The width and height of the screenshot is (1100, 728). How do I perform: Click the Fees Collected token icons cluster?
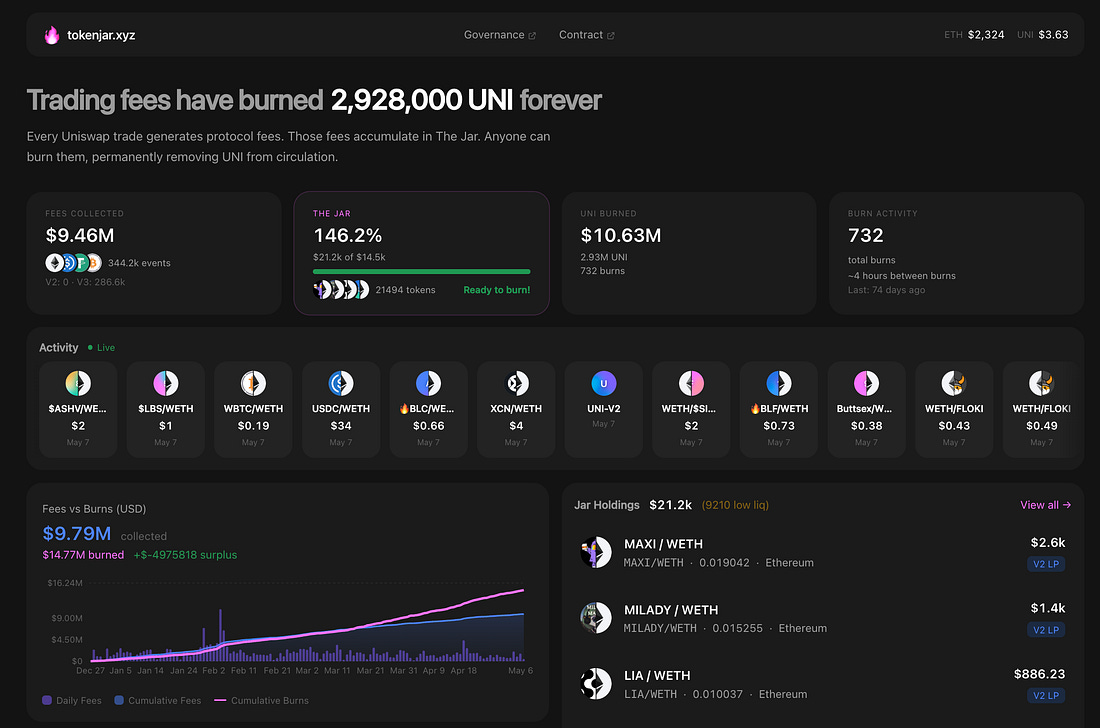tap(74, 263)
